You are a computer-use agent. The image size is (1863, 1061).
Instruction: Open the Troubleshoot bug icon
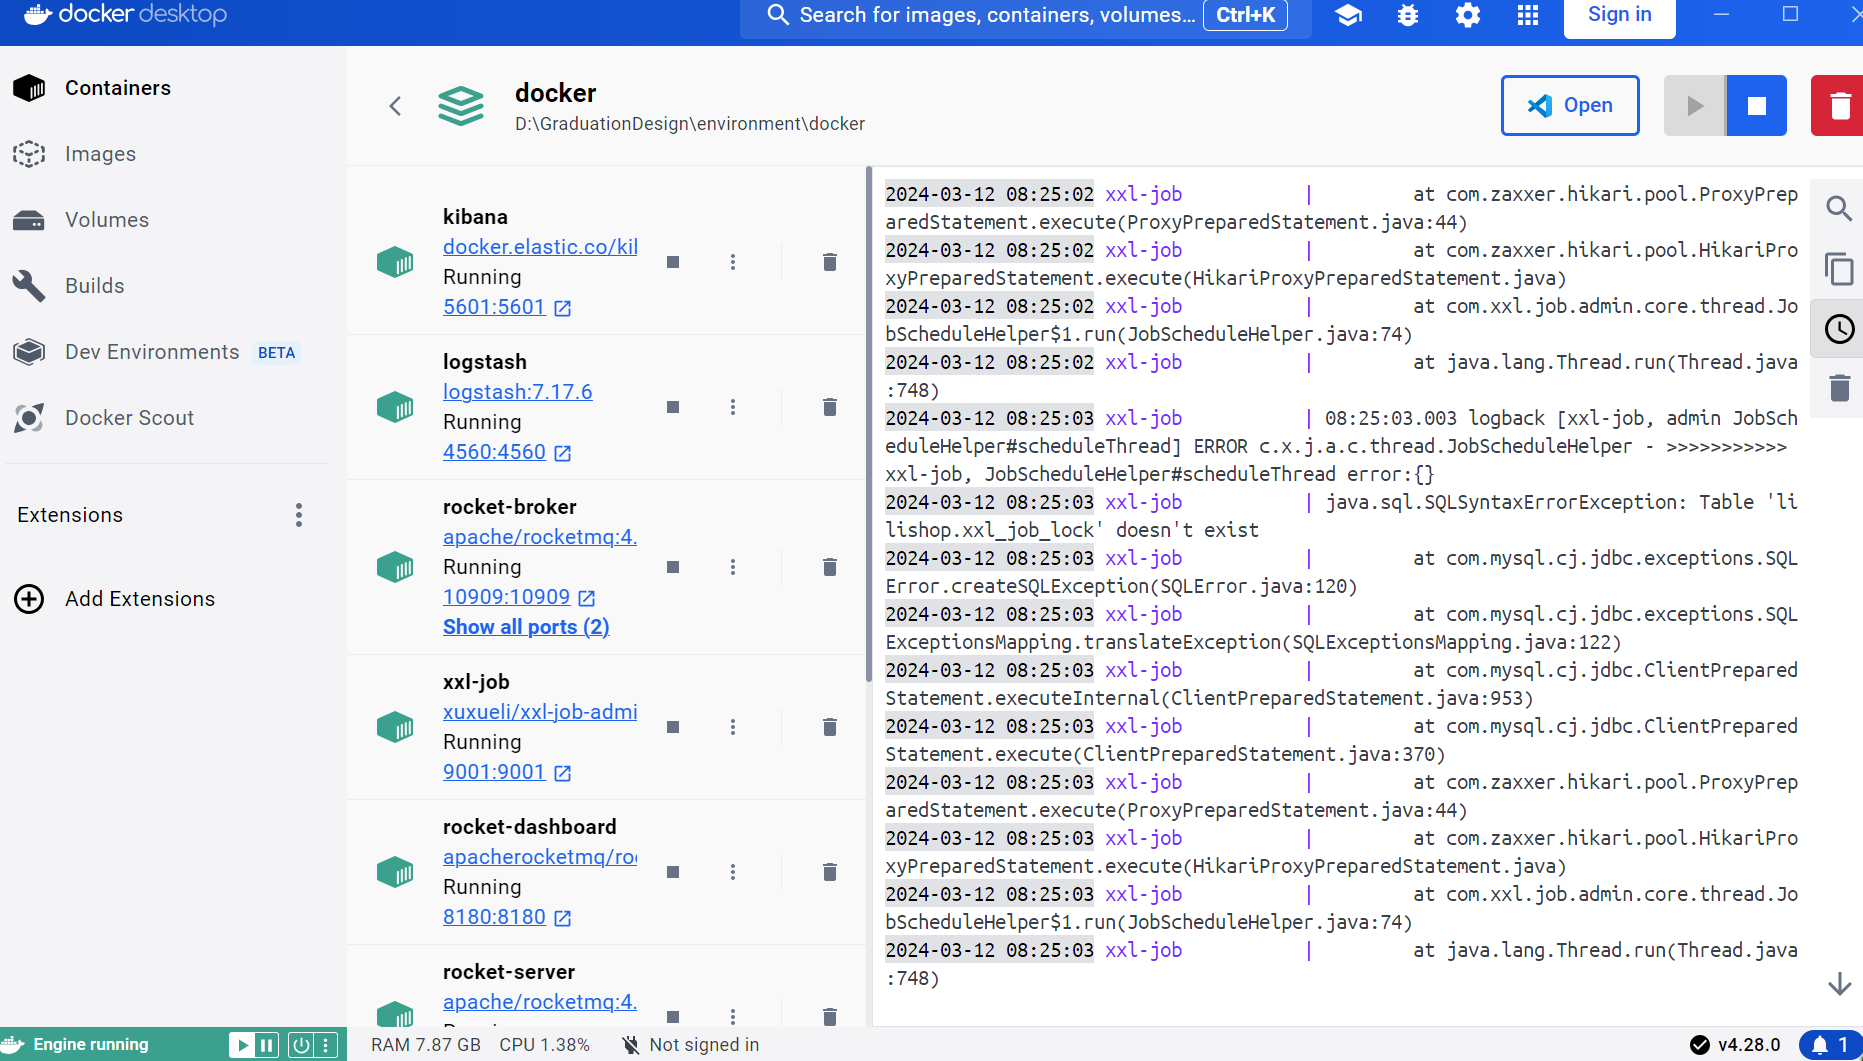[x=1408, y=15]
